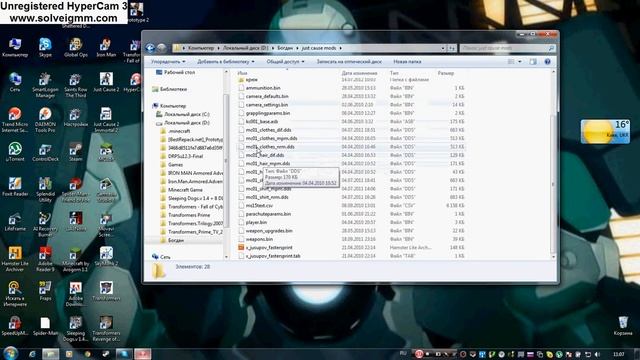Click the Steam icon in the taskbar
The width and height of the screenshot is (640, 360).
point(106,354)
